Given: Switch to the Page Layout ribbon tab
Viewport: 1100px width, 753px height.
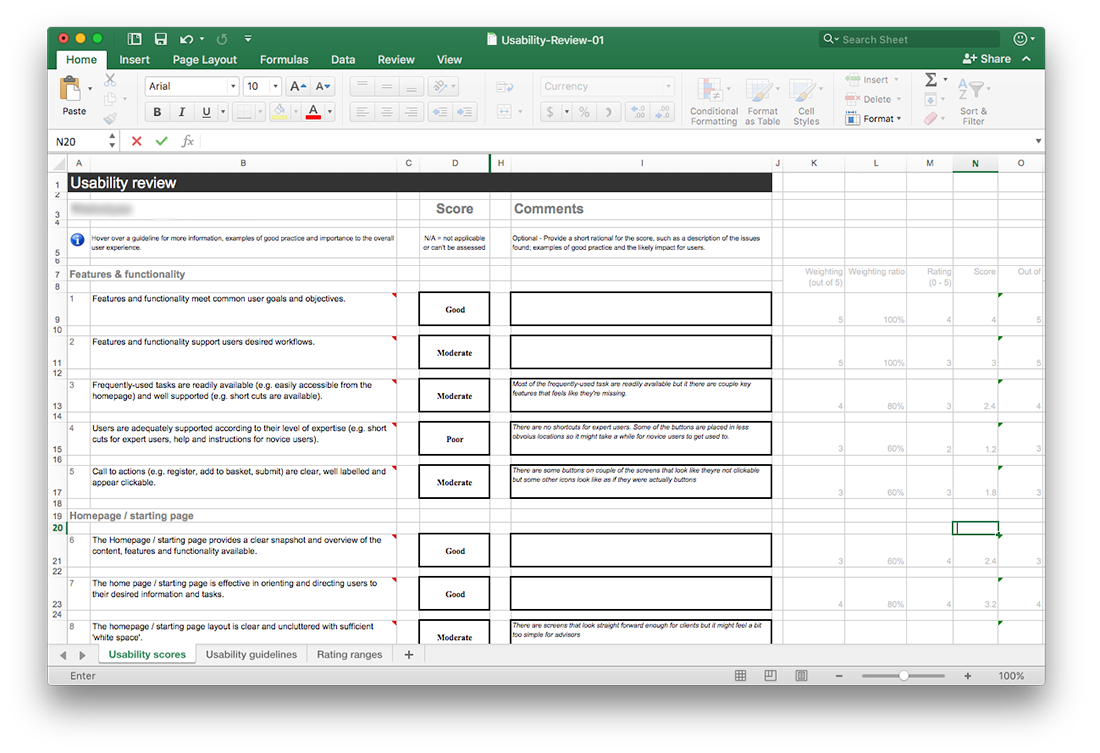Looking at the screenshot, I should pos(205,60).
